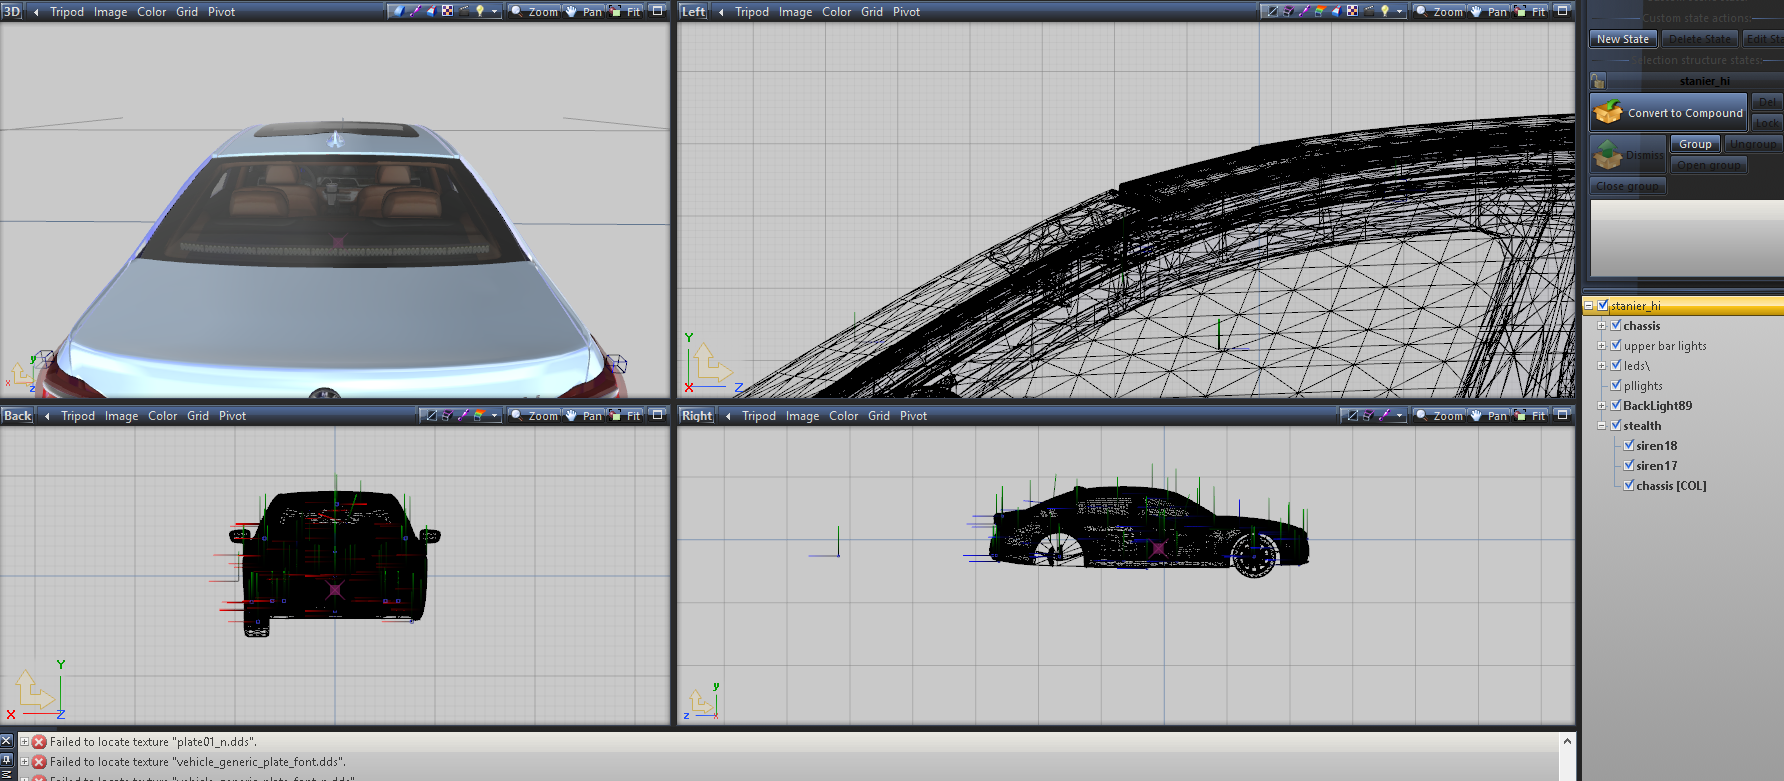Click the New State button
This screenshot has width=1784, height=781.
[x=1622, y=39]
